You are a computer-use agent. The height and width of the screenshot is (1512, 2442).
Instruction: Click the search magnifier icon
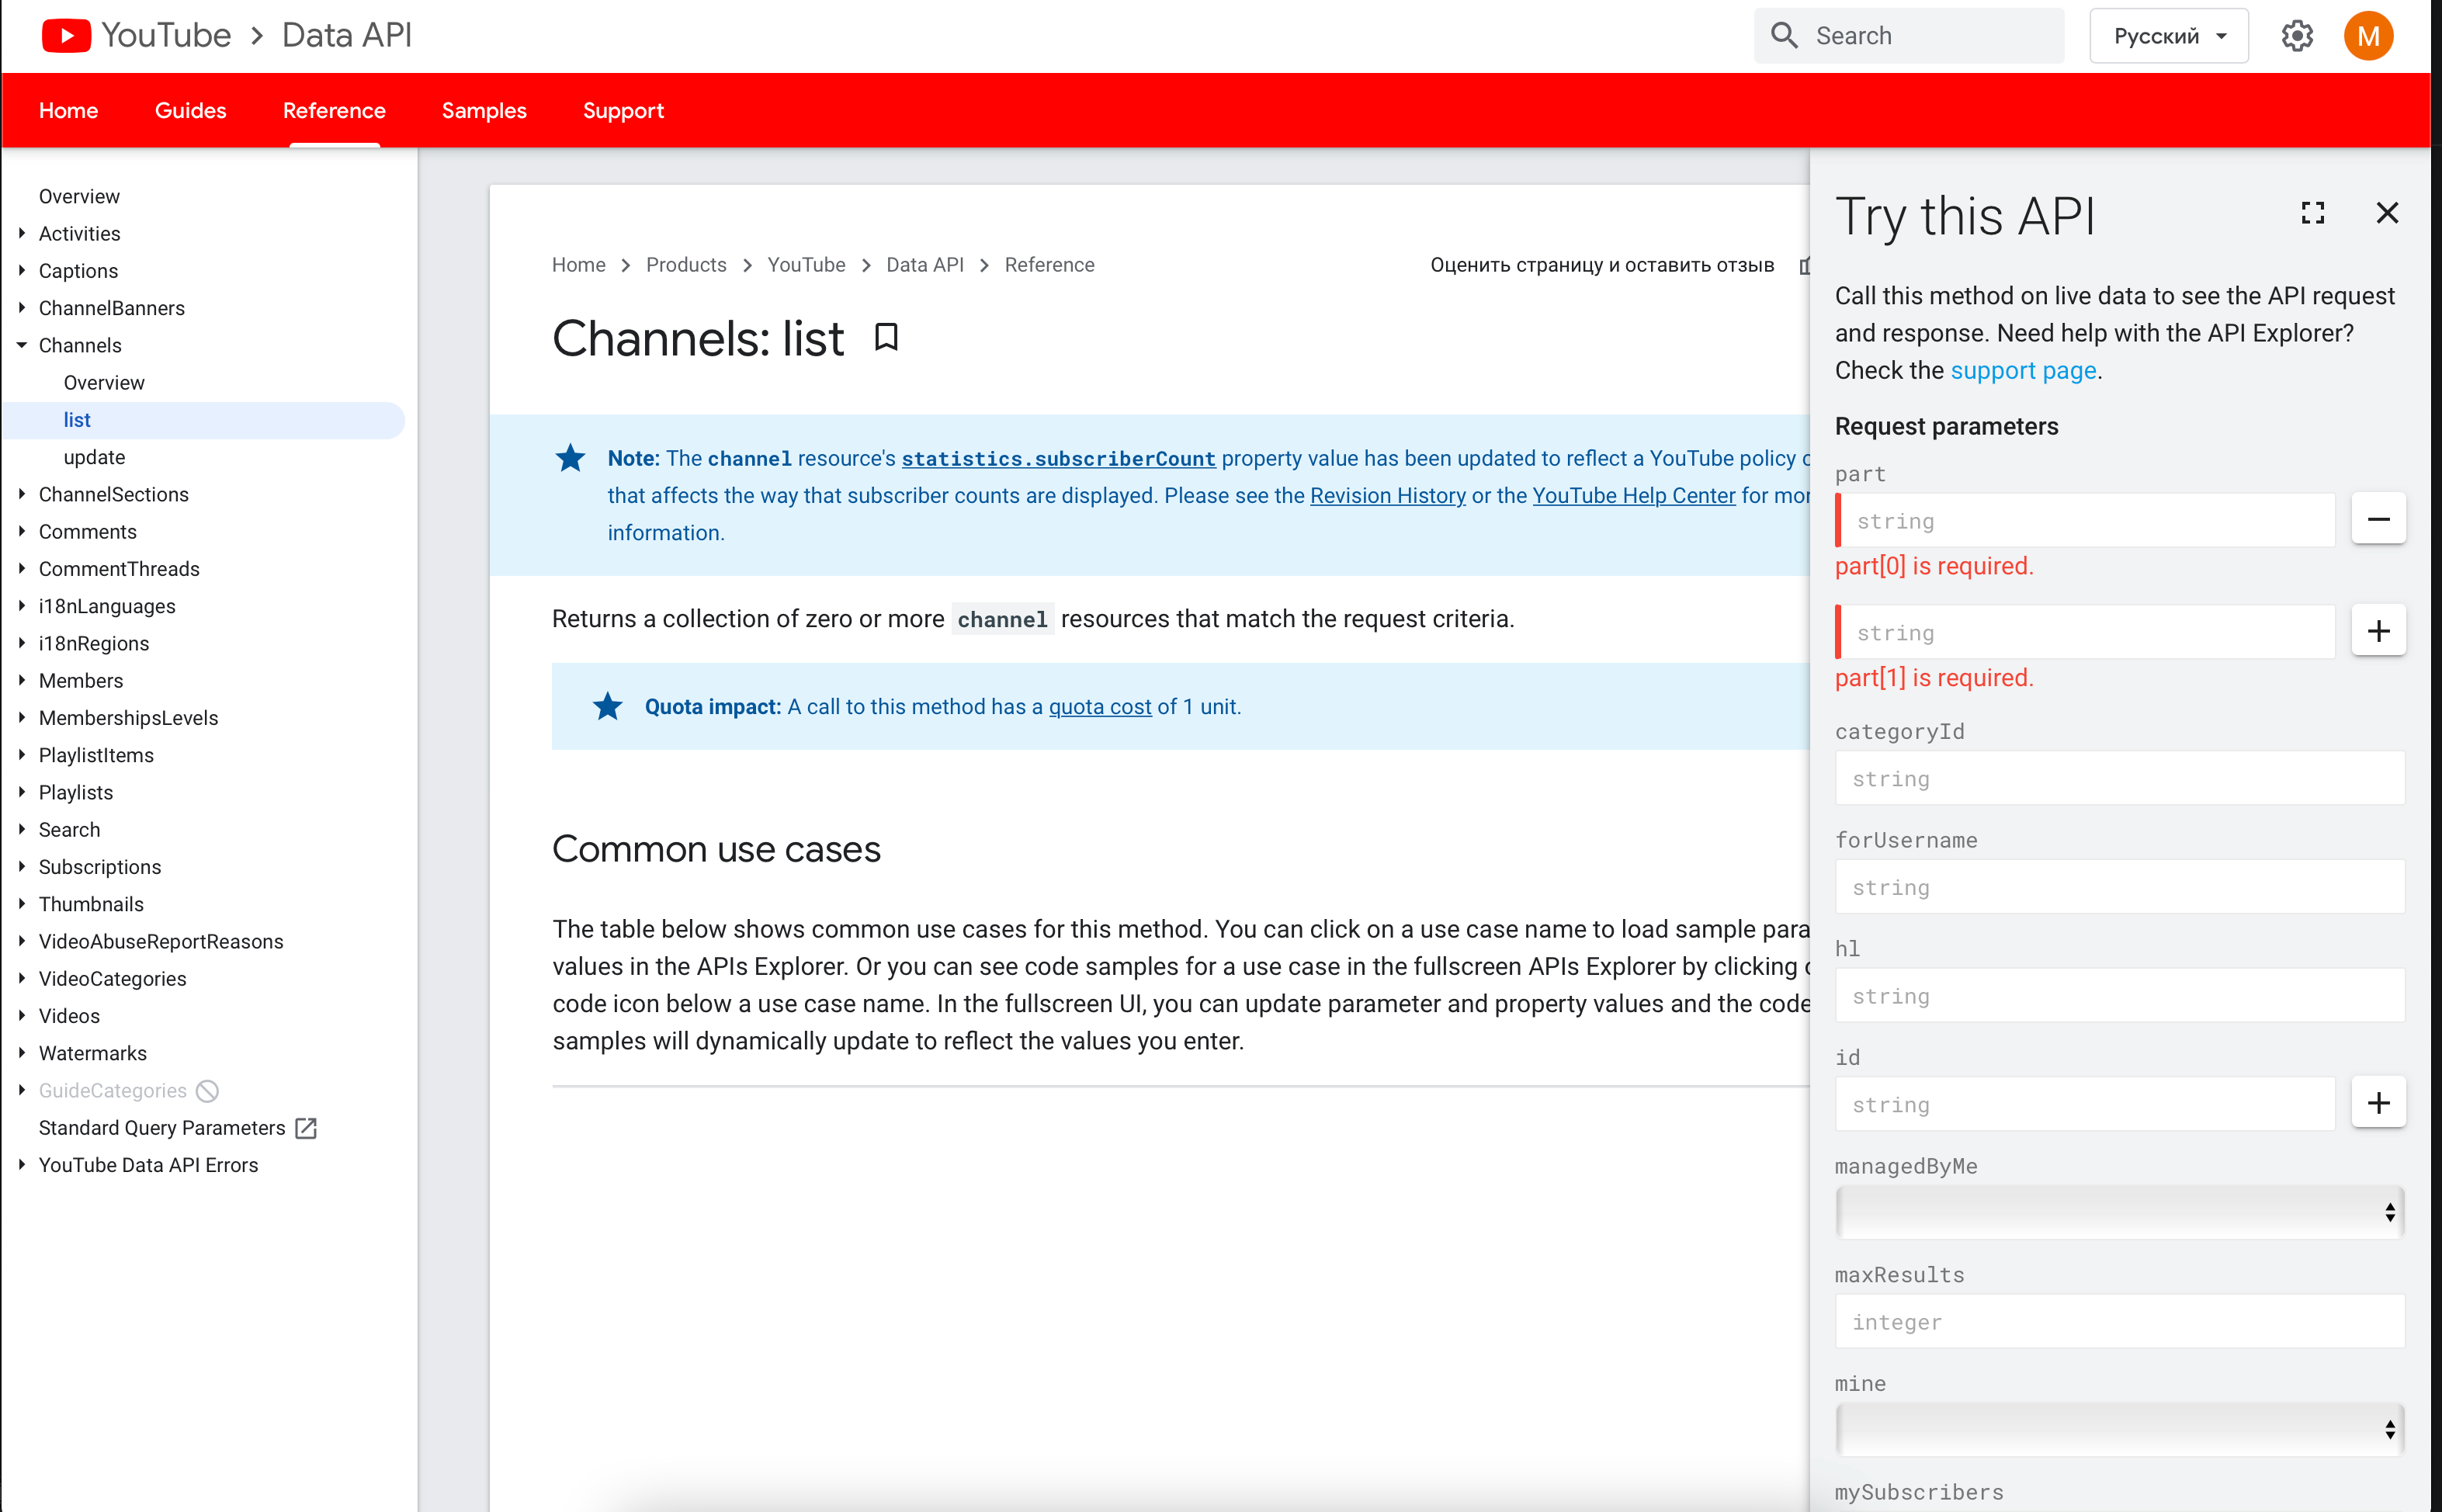(1784, 36)
